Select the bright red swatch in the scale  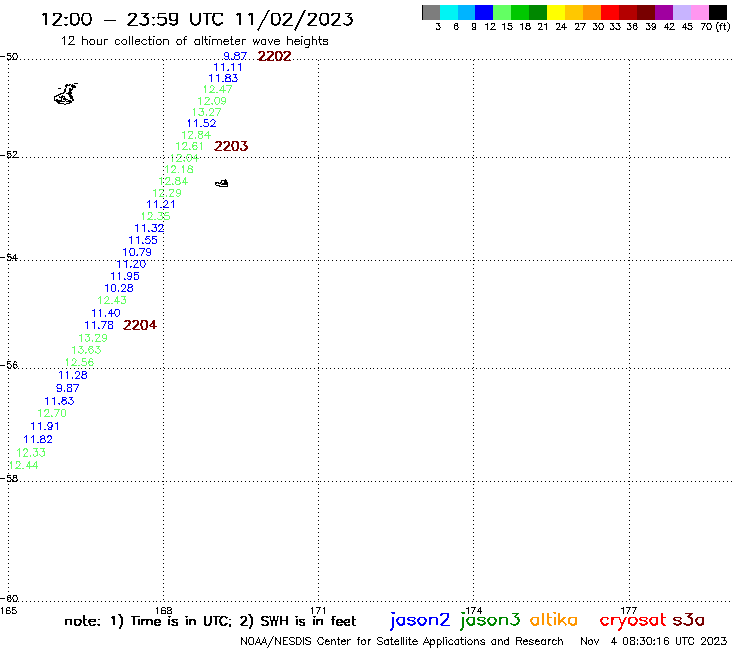[x=610, y=12]
